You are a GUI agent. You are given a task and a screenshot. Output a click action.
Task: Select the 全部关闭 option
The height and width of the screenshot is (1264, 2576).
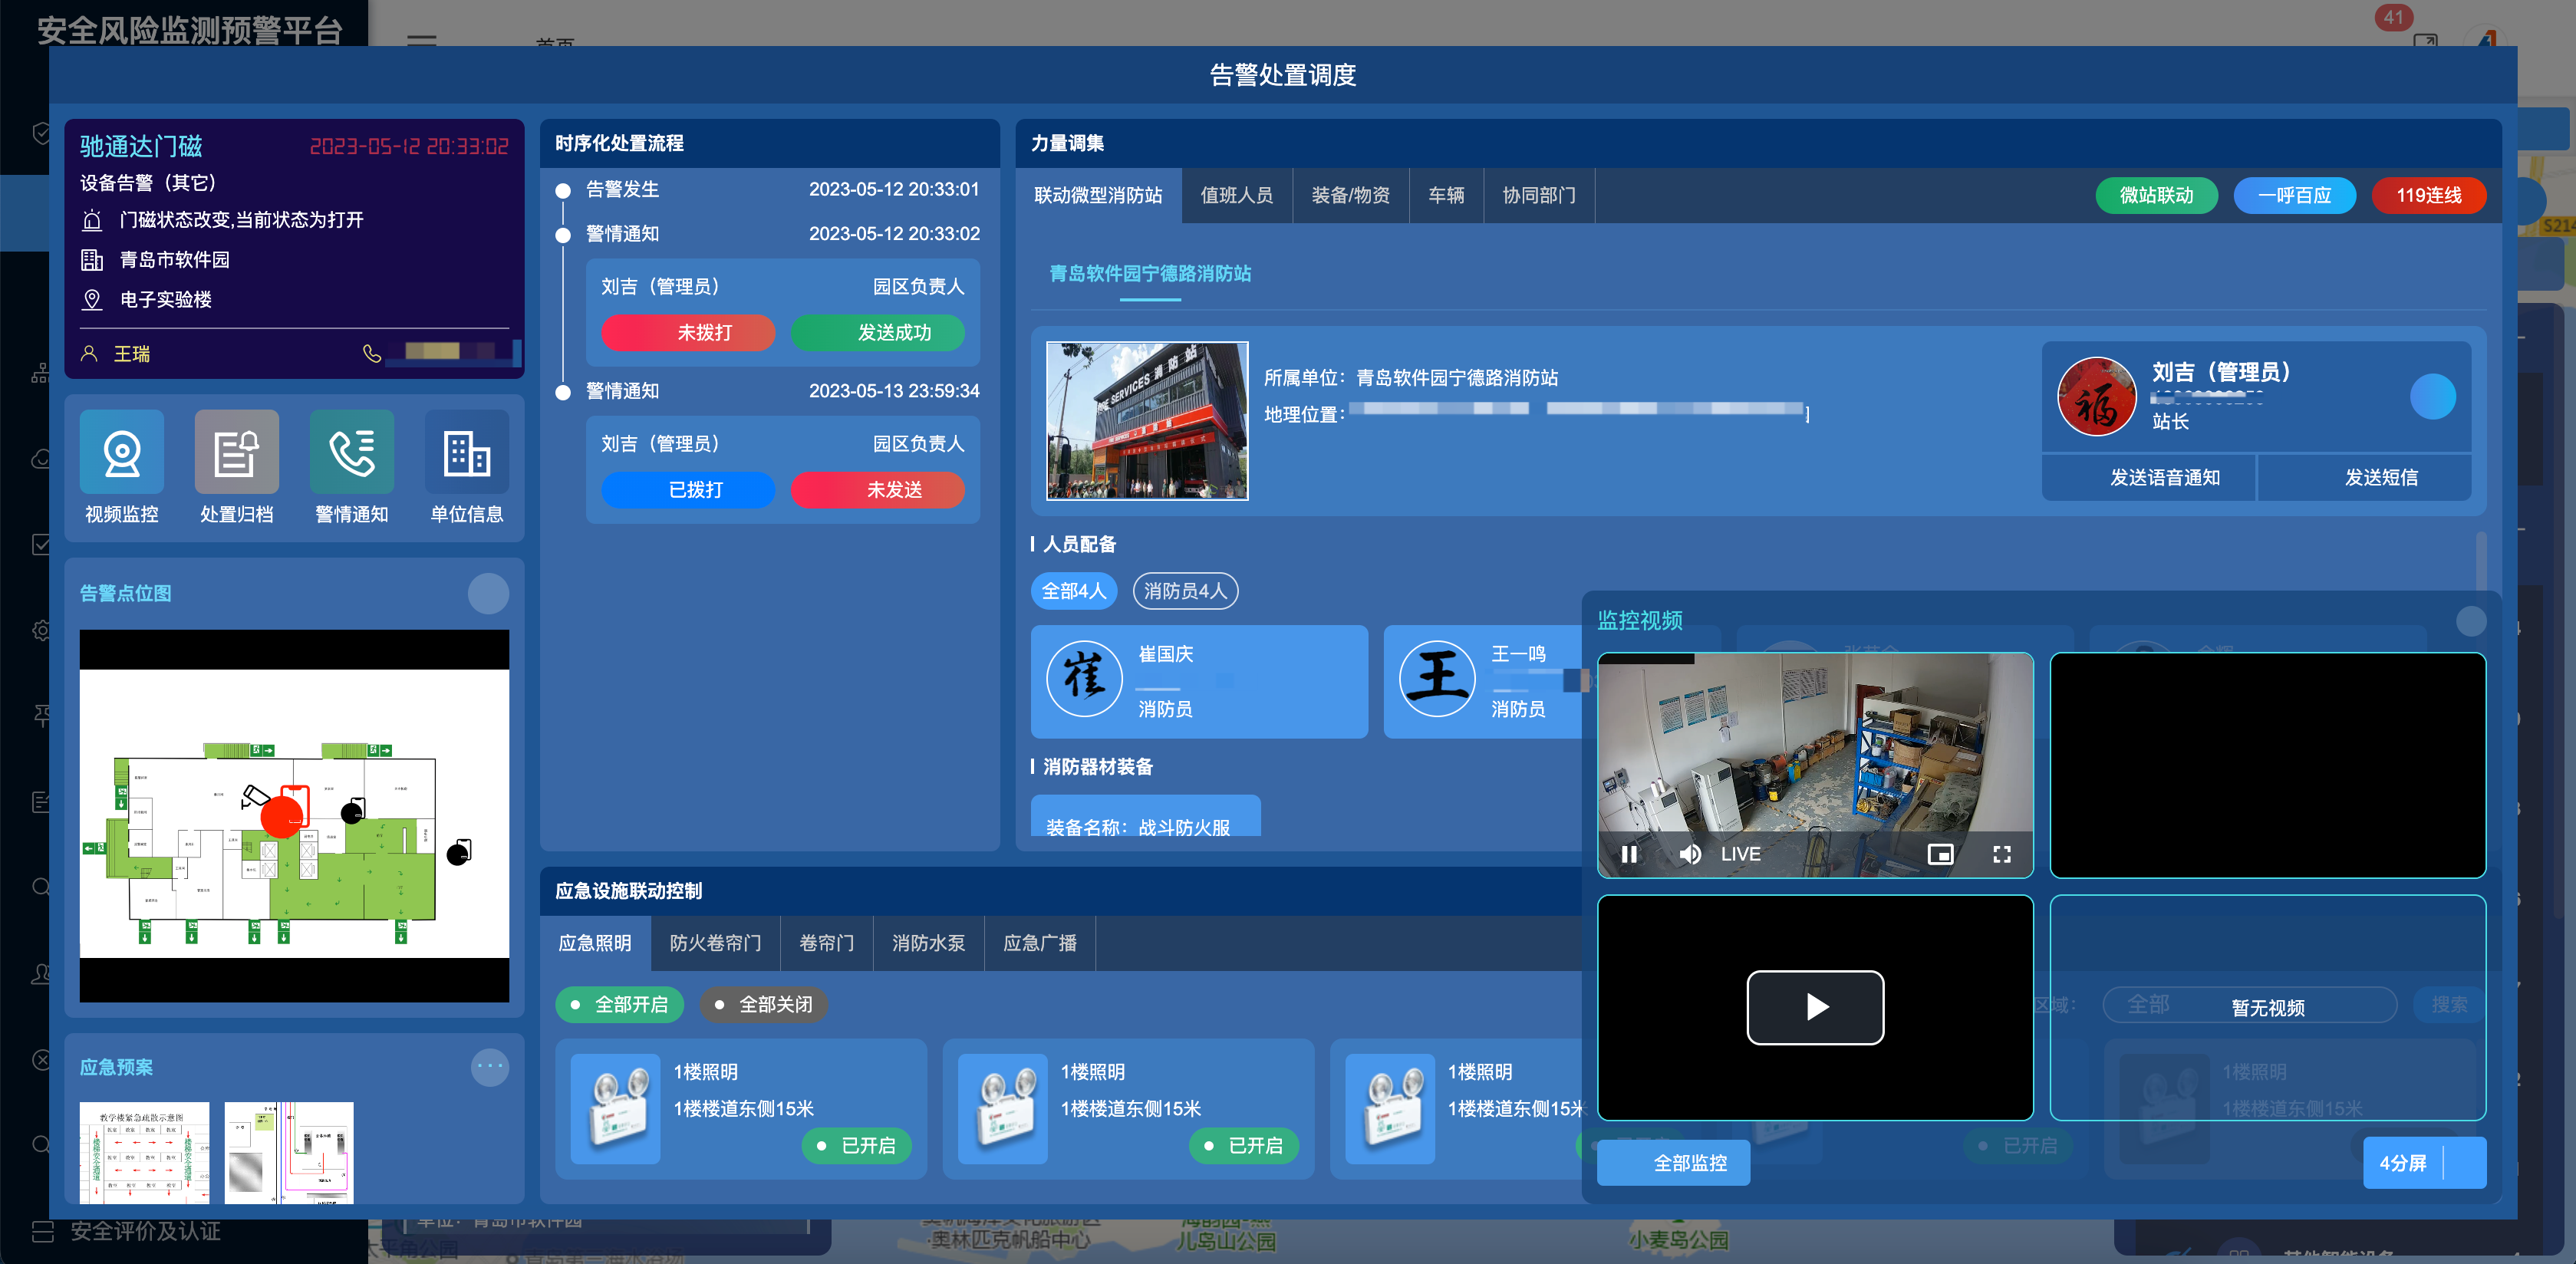pyautogui.click(x=763, y=1004)
